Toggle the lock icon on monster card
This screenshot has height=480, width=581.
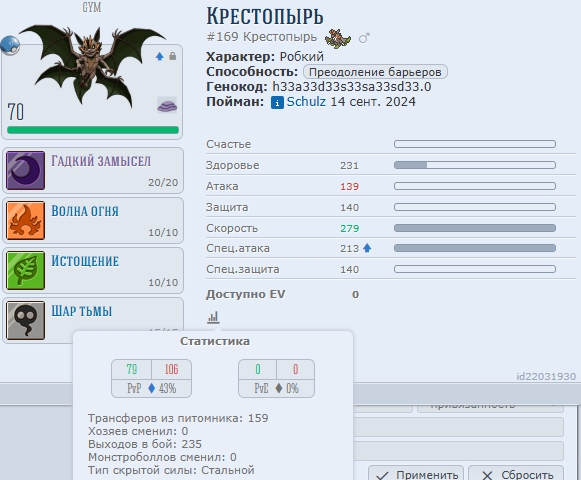[x=172, y=56]
